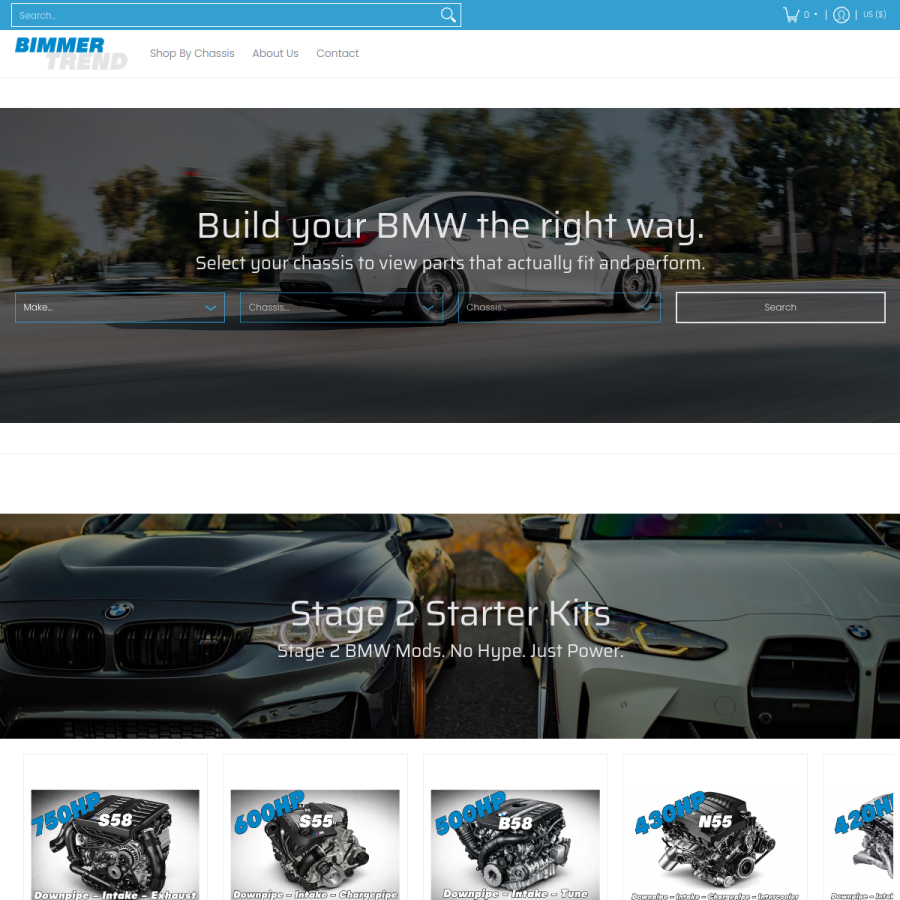The image size is (900, 900).
Task: Open the Stage 2 Starter Kits banner
Action: 450,626
